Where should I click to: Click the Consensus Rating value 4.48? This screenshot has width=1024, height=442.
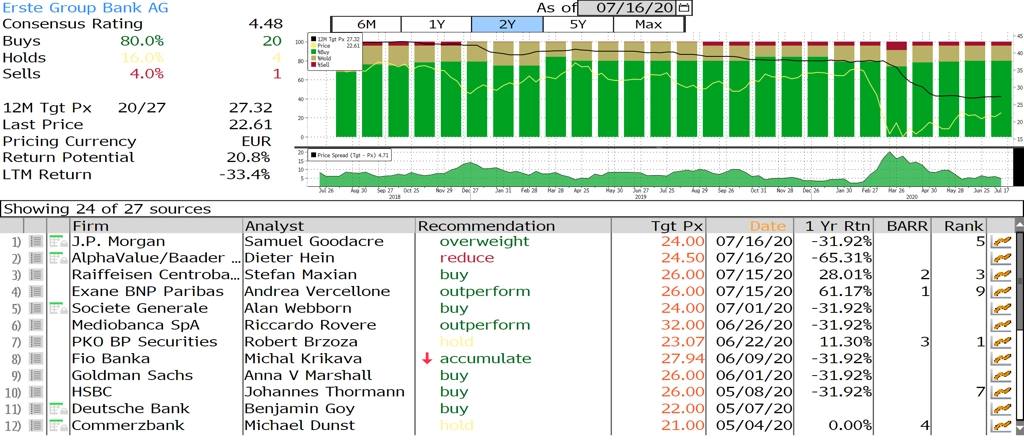coord(265,24)
